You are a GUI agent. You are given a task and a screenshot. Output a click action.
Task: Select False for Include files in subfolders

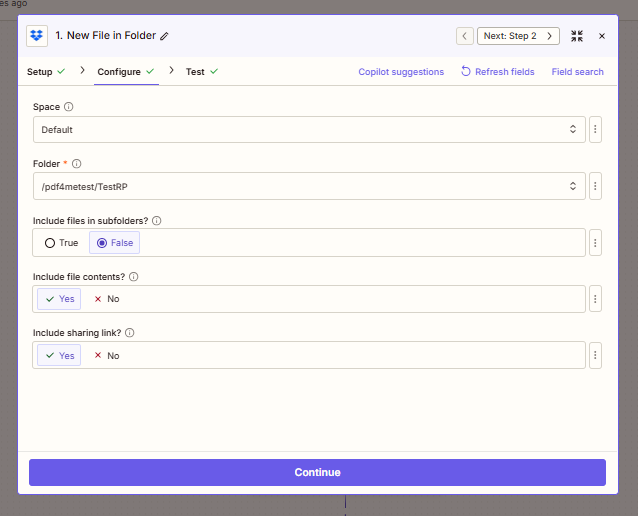[x=115, y=243]
